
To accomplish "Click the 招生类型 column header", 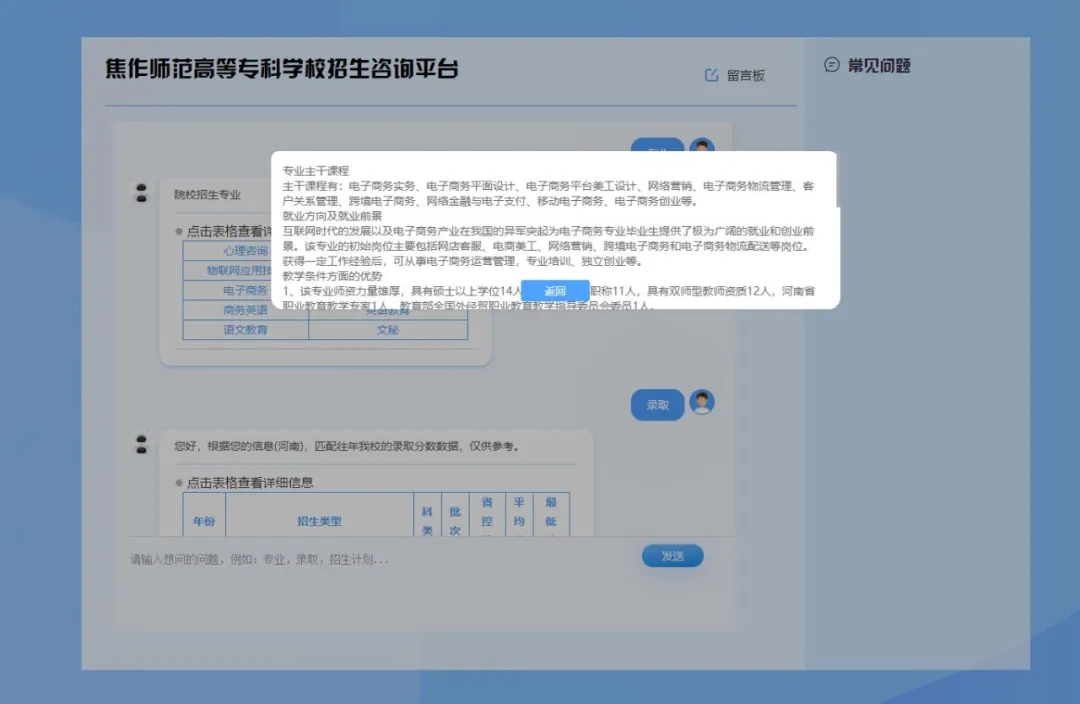I will pos(319,521).
